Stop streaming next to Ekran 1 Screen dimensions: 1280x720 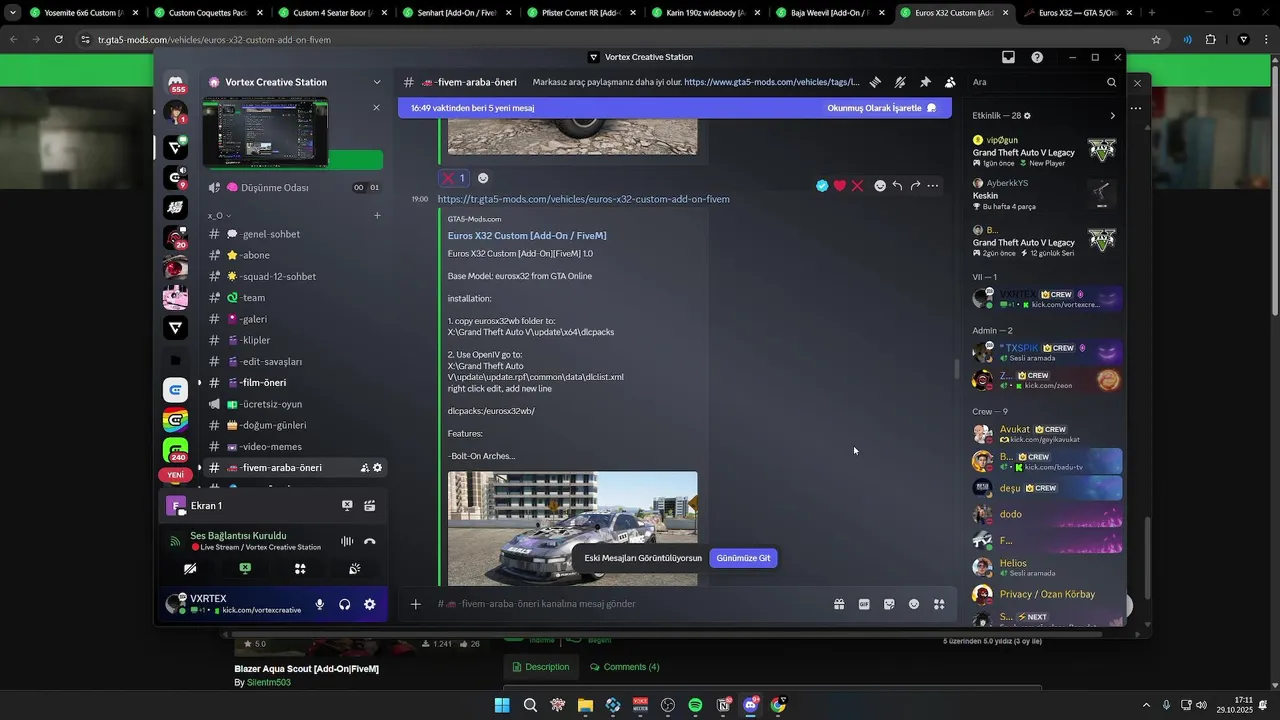tap(347, 506)
